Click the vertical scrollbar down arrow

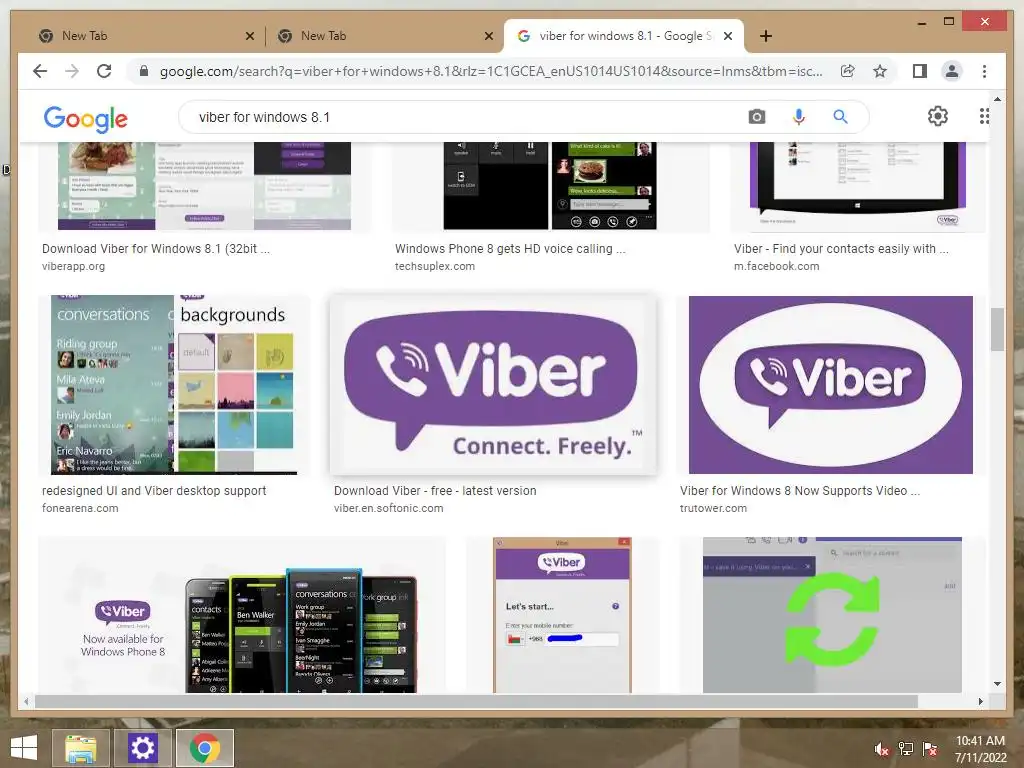tap(997, 684)
